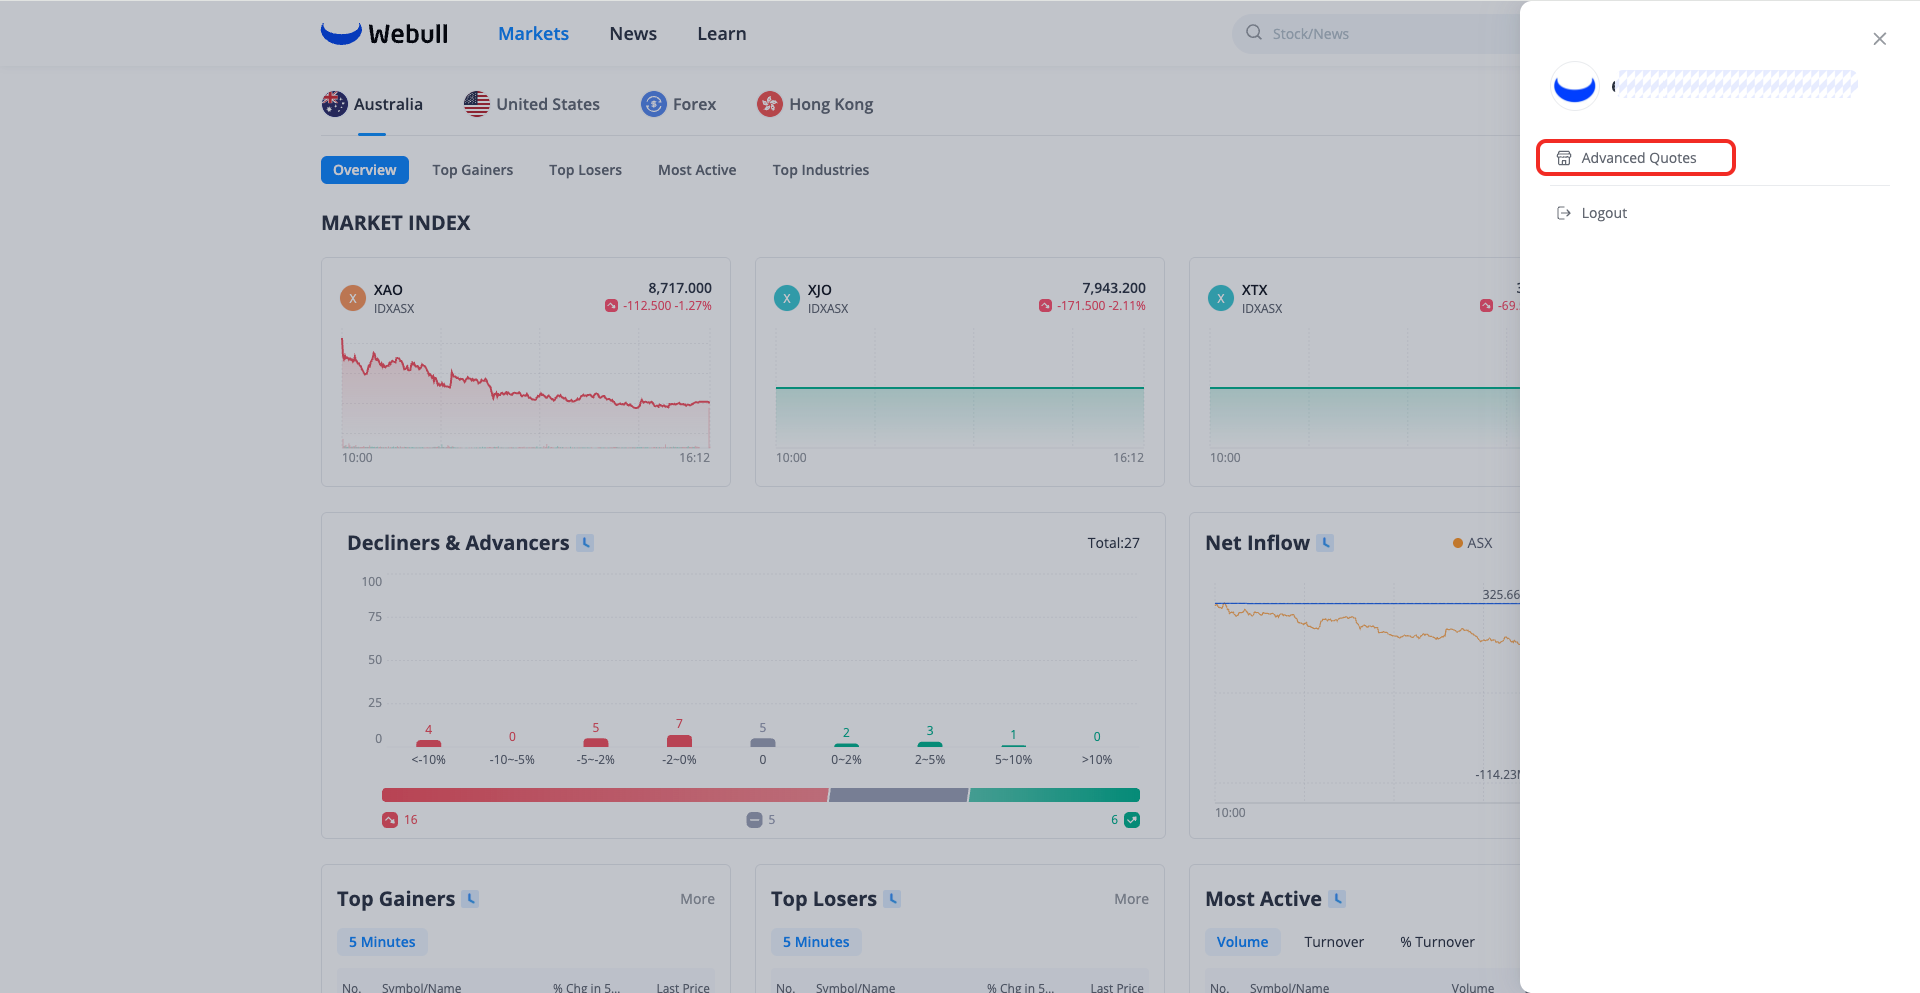The height and width of the screenshot is (993, 1920).
Task: Select the Most Active tab
Action: pyautogui.click(x=697, y=170)
